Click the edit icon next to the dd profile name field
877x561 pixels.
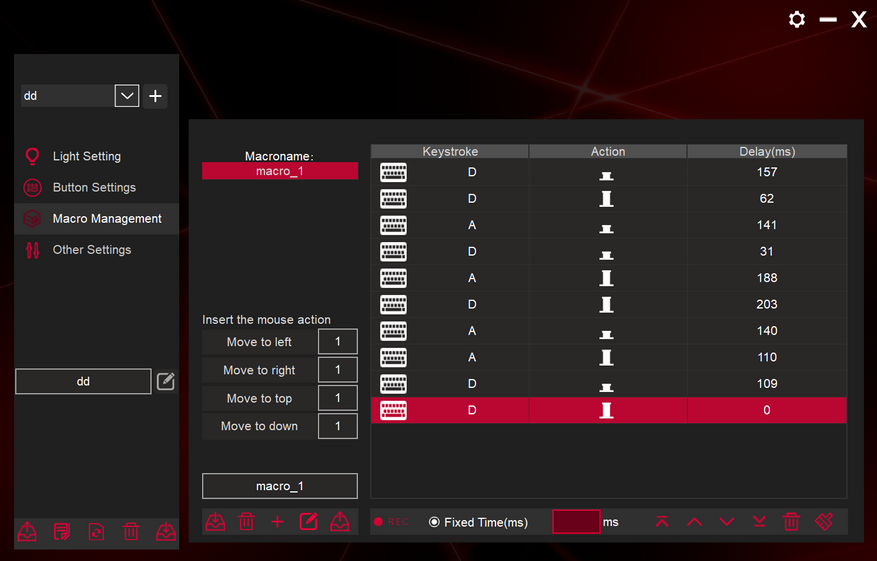tap(166, 381)
